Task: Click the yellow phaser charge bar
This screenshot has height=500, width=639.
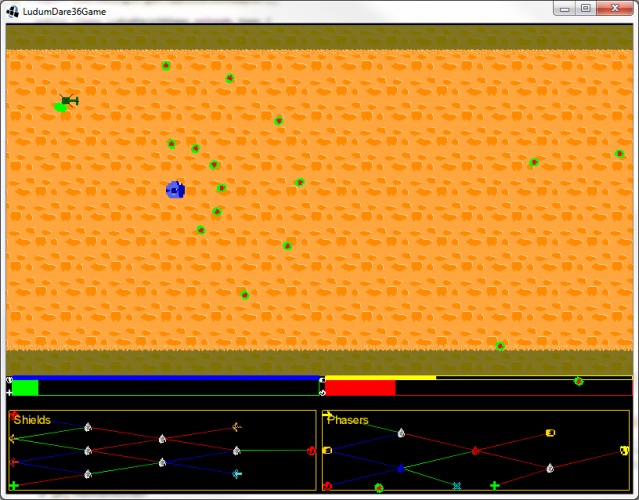Action: [381, 378]
